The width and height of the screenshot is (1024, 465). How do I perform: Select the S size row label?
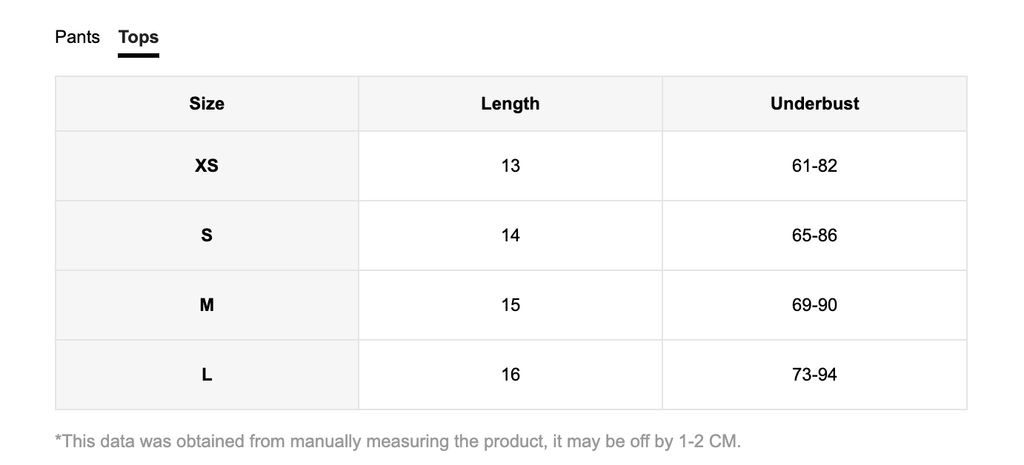pyautogui.click(x=206, y=235)
